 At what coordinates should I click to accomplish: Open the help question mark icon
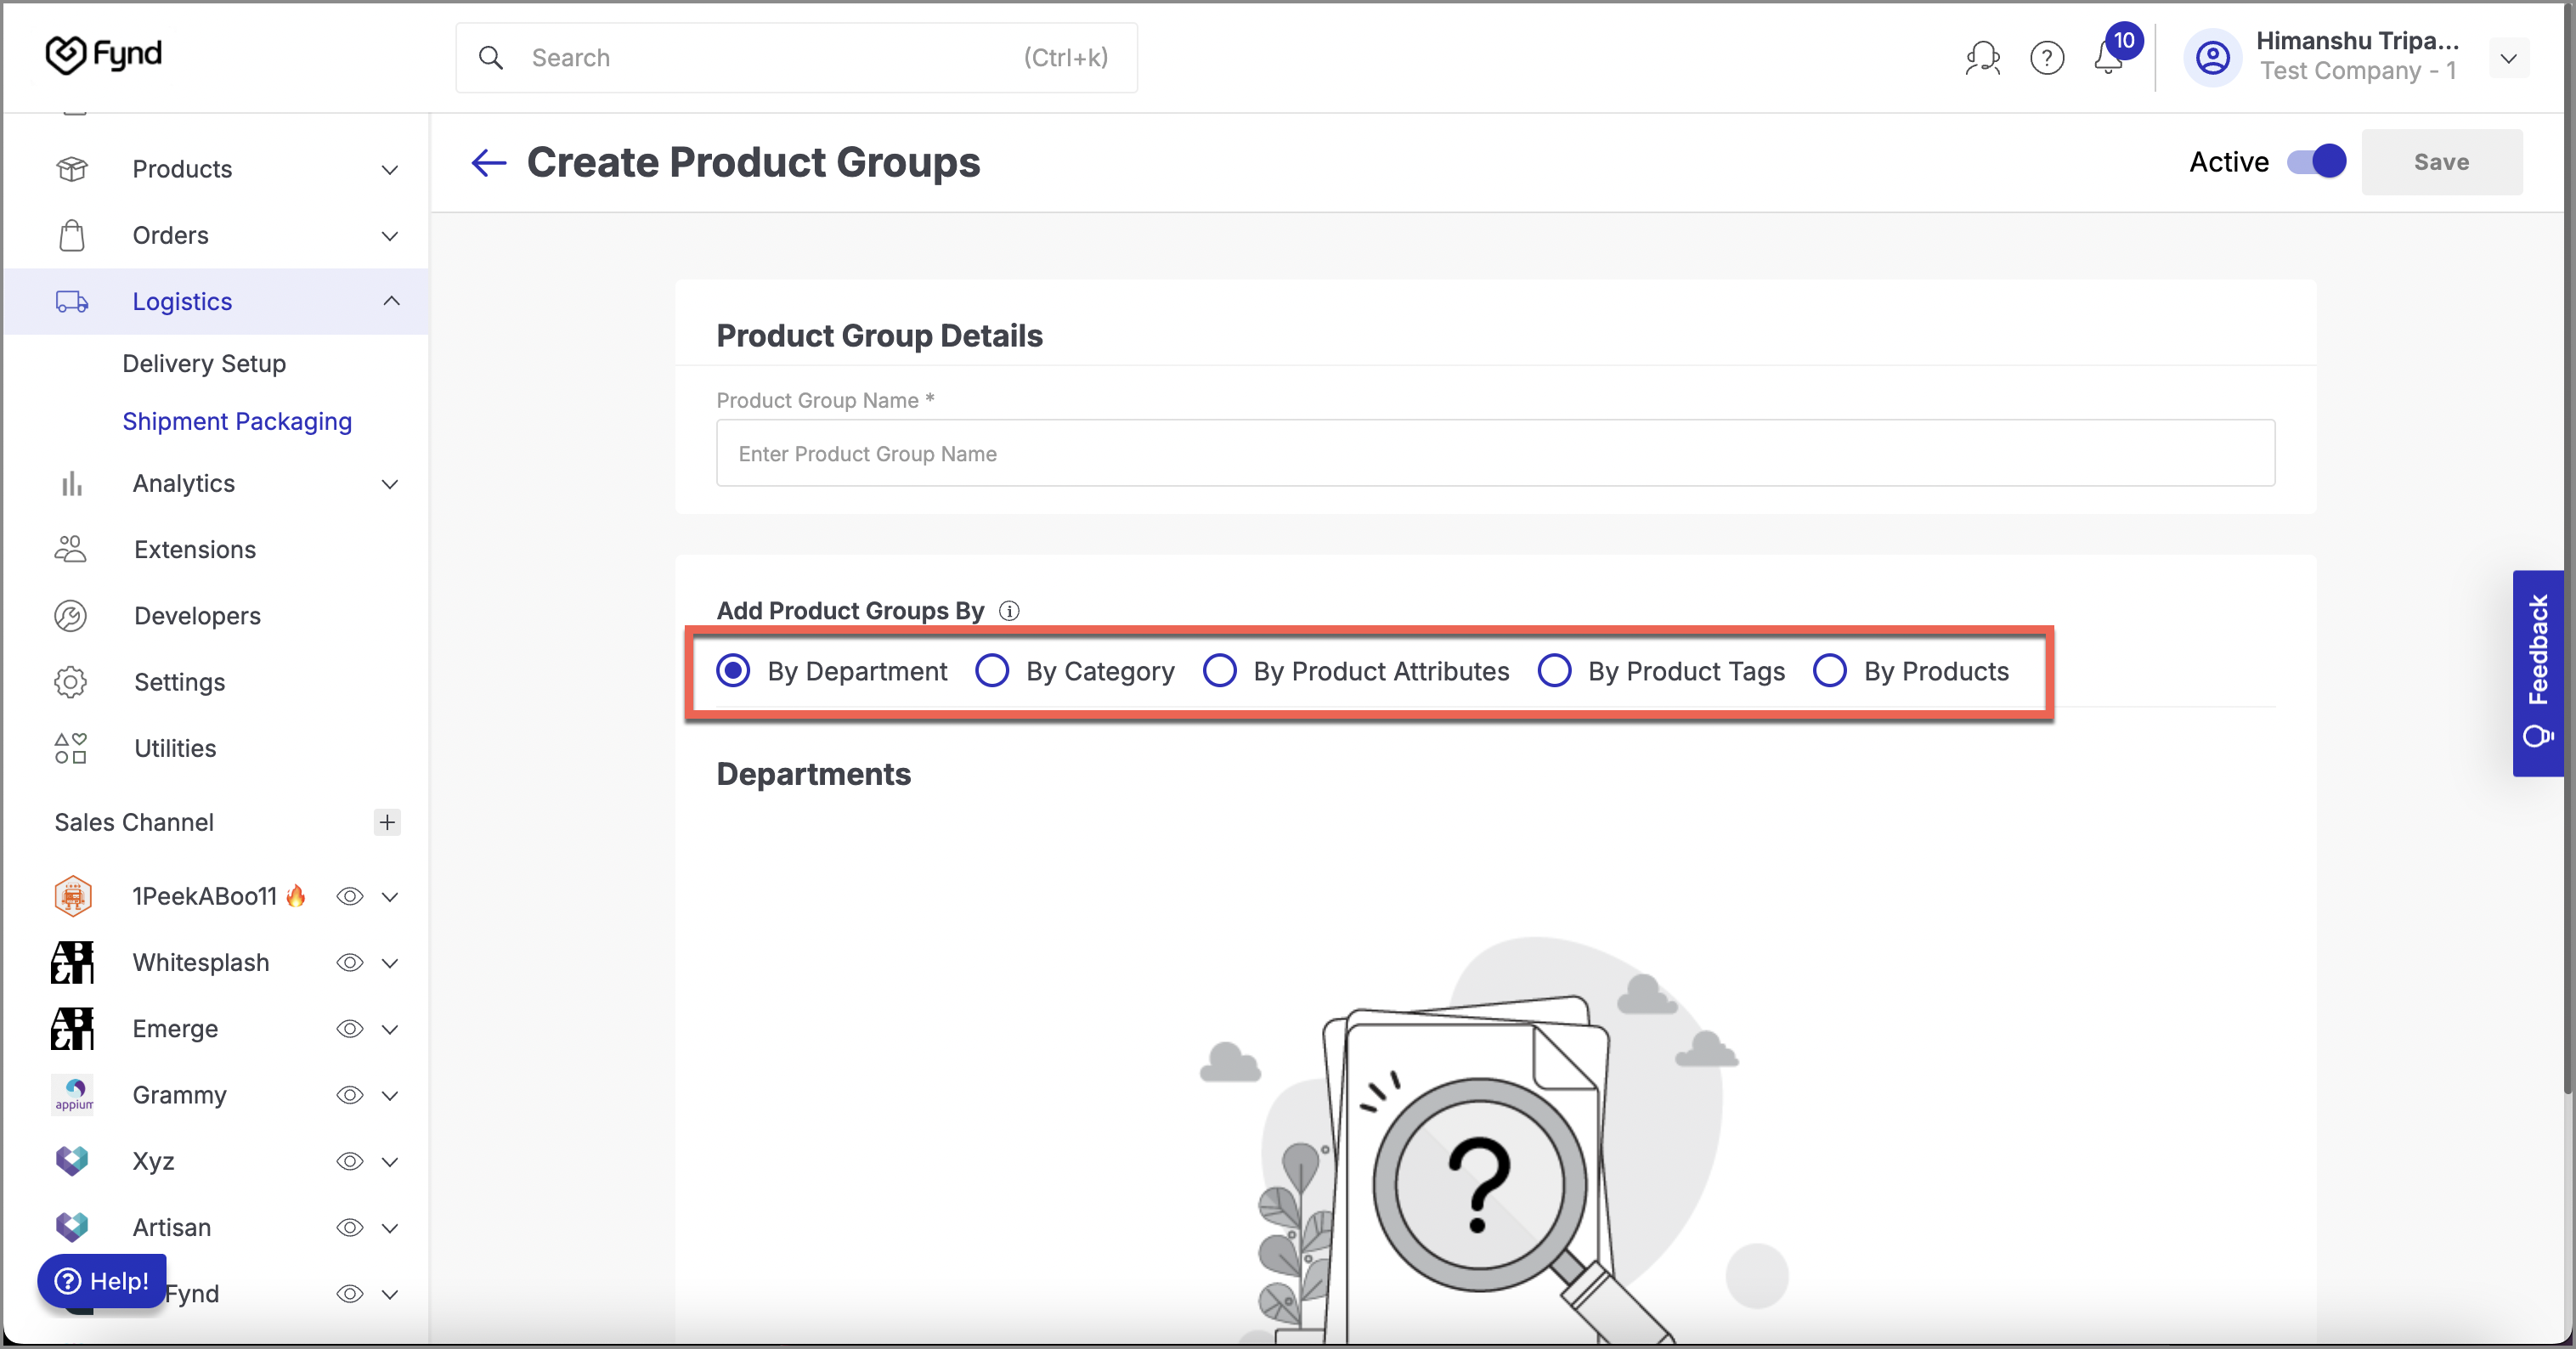tap(2047, 58)
